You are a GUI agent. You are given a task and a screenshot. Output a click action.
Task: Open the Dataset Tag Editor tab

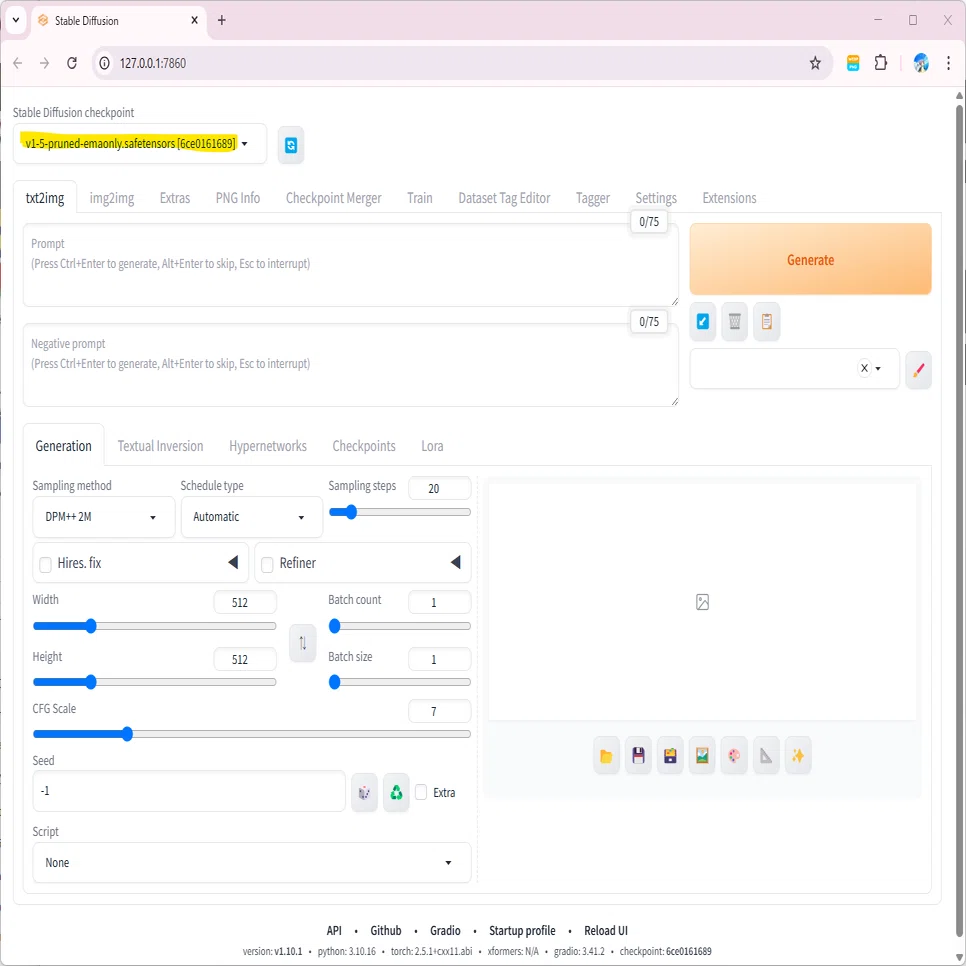[504, 198]
